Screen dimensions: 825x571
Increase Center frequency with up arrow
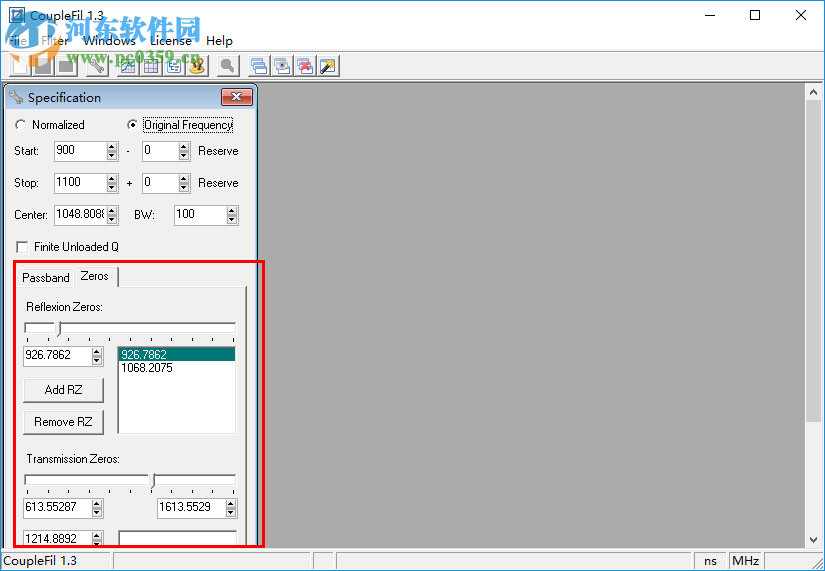pos(112,211)
